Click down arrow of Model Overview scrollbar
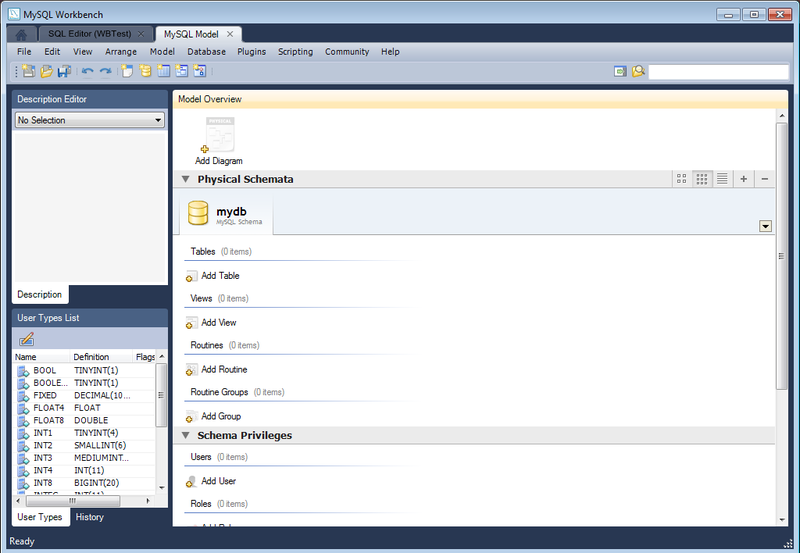 pyautogui.click(x=782, y=520)
